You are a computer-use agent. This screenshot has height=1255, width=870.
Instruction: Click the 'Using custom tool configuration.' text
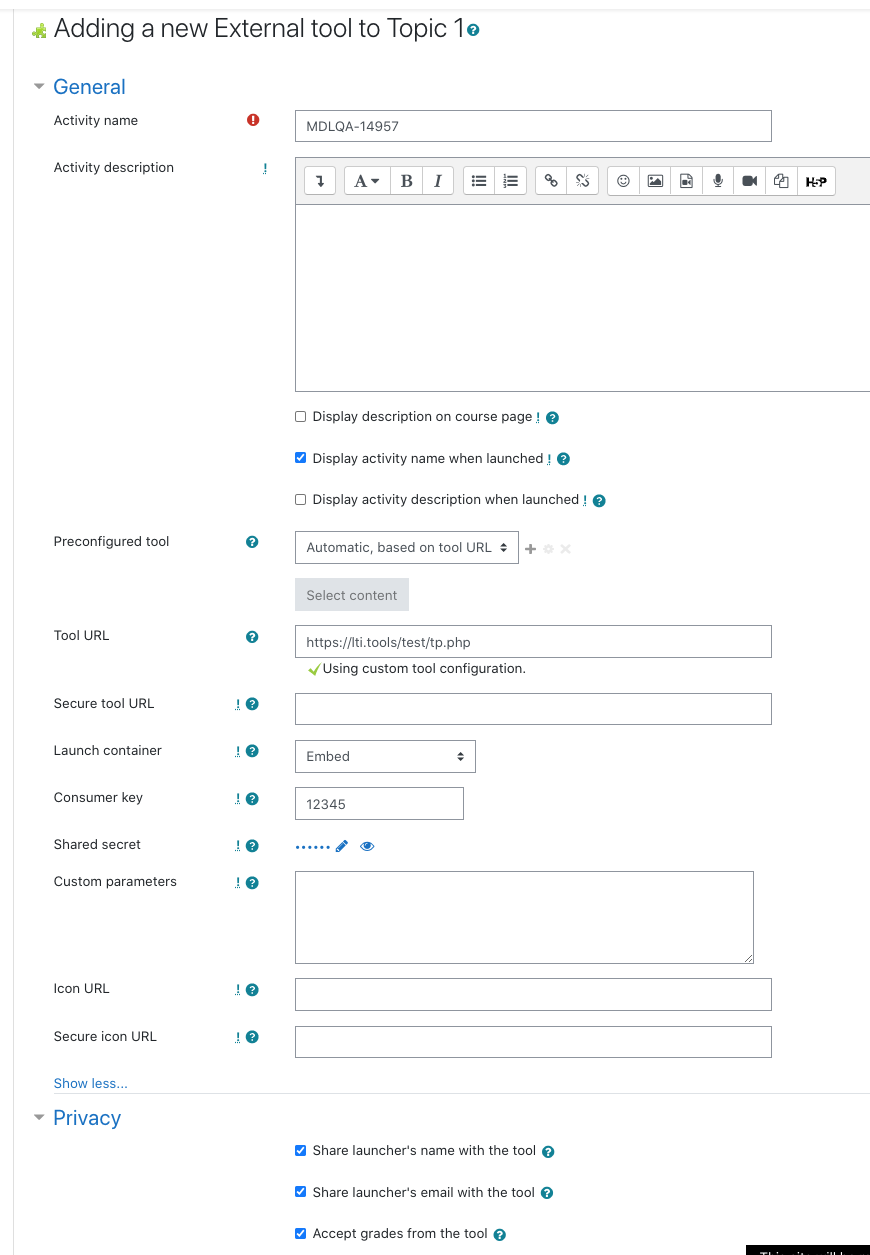424,669
